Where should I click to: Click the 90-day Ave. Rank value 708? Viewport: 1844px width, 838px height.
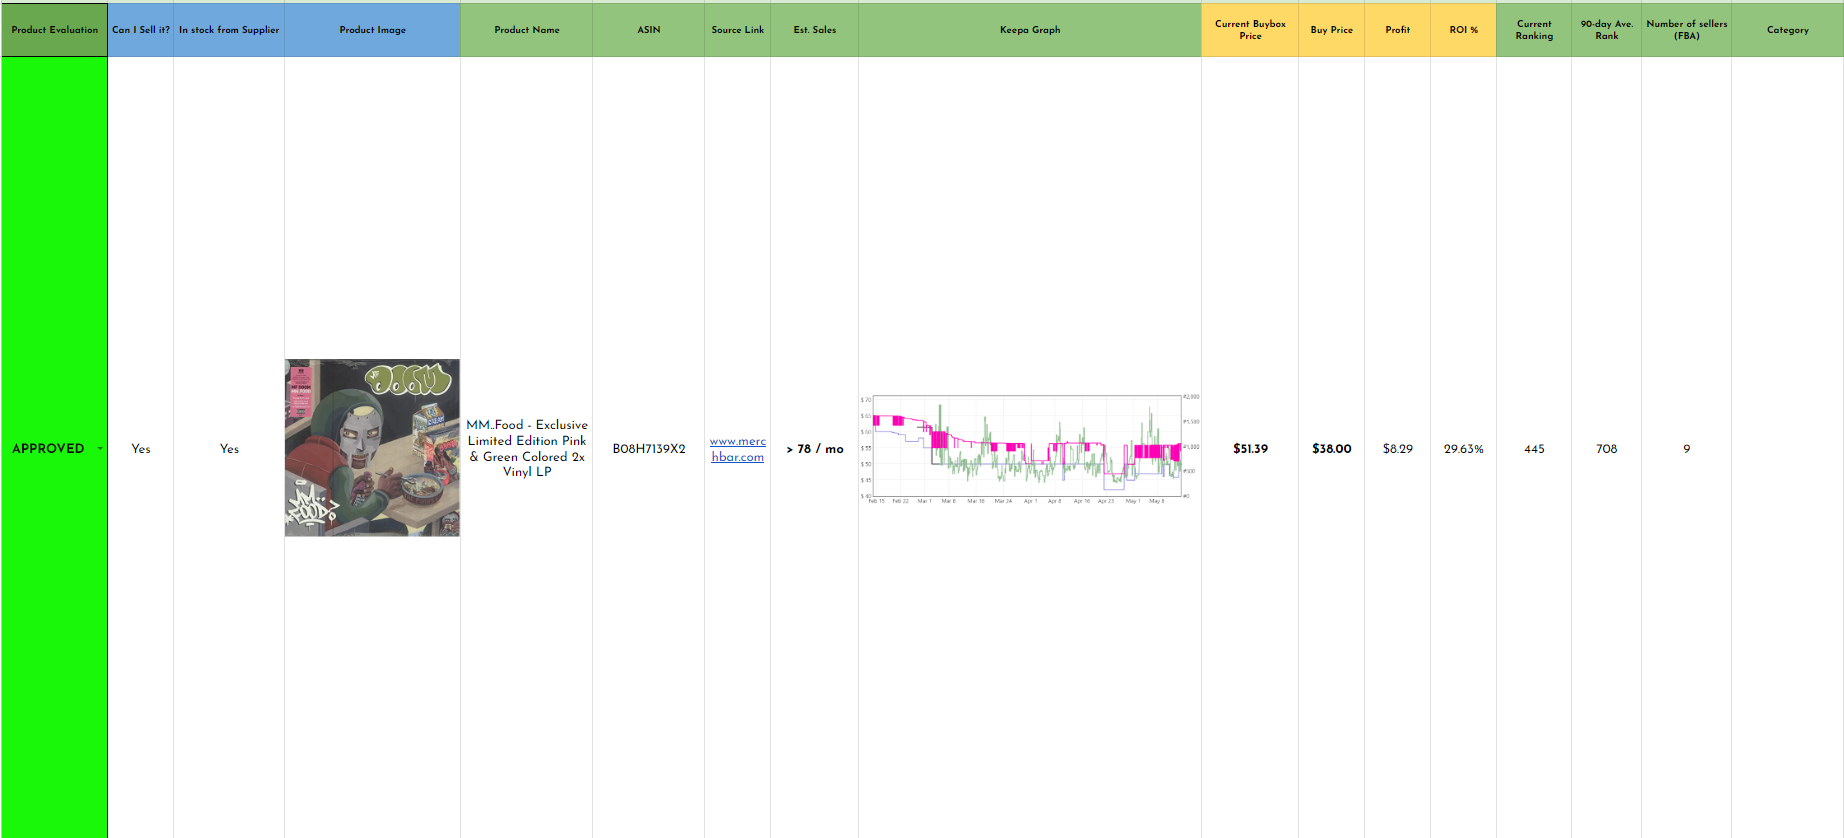(x=1606, y=449)
